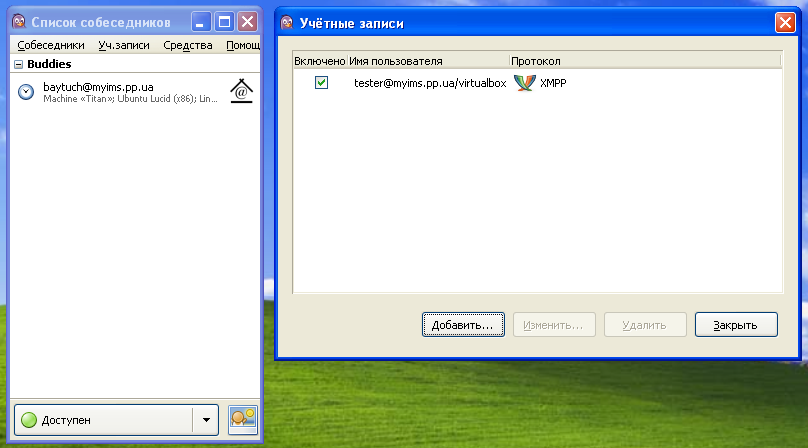Click the Закрыть button
Viewport: 808px width, 448px height.
736,325
